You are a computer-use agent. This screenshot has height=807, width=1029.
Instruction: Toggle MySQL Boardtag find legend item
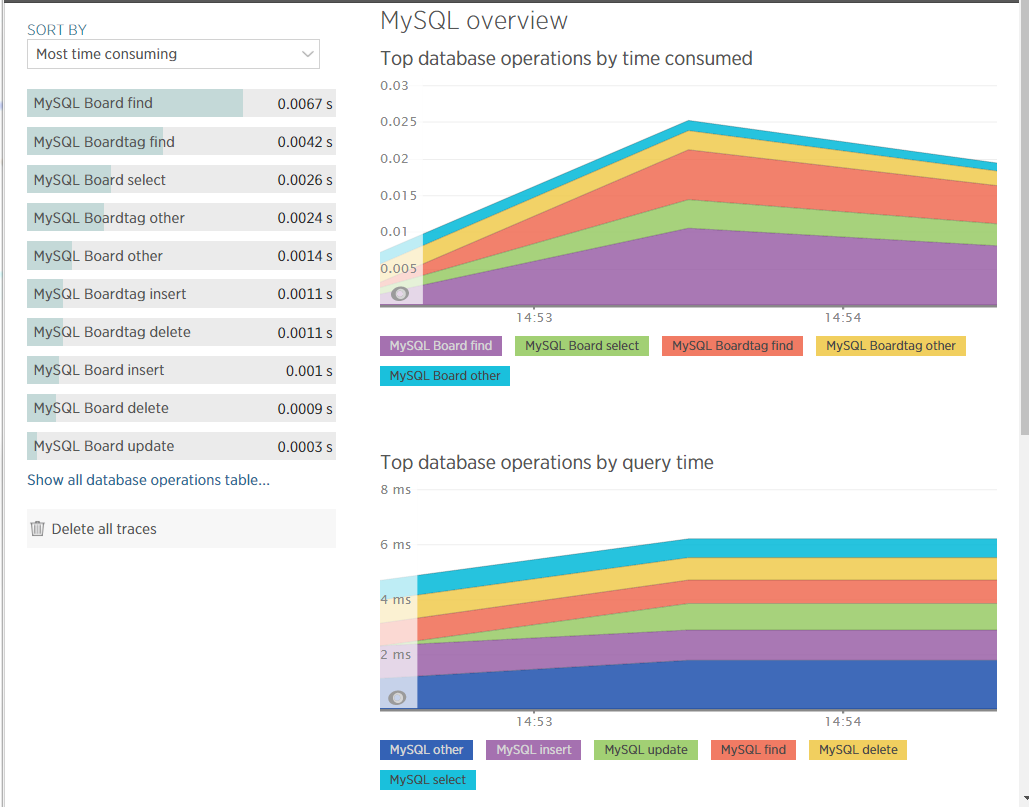pos(732,346)
